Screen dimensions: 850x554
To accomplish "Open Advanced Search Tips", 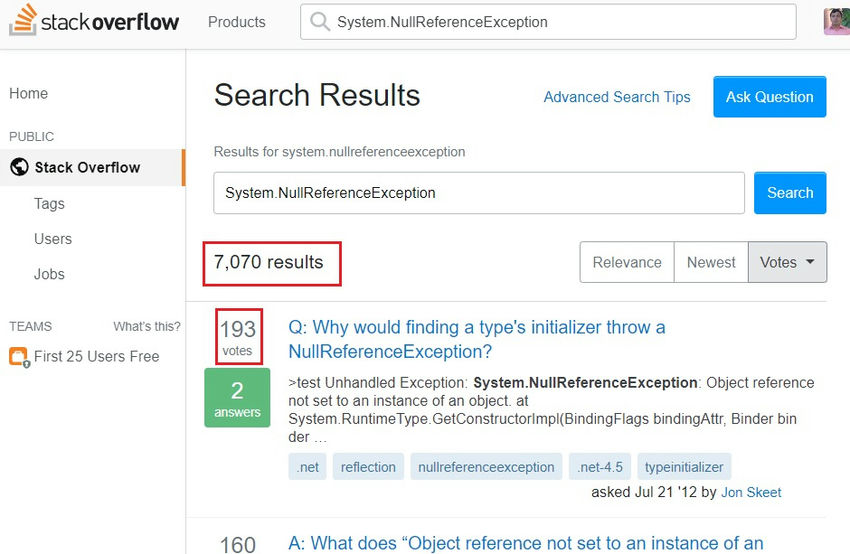I will [617, 97].
